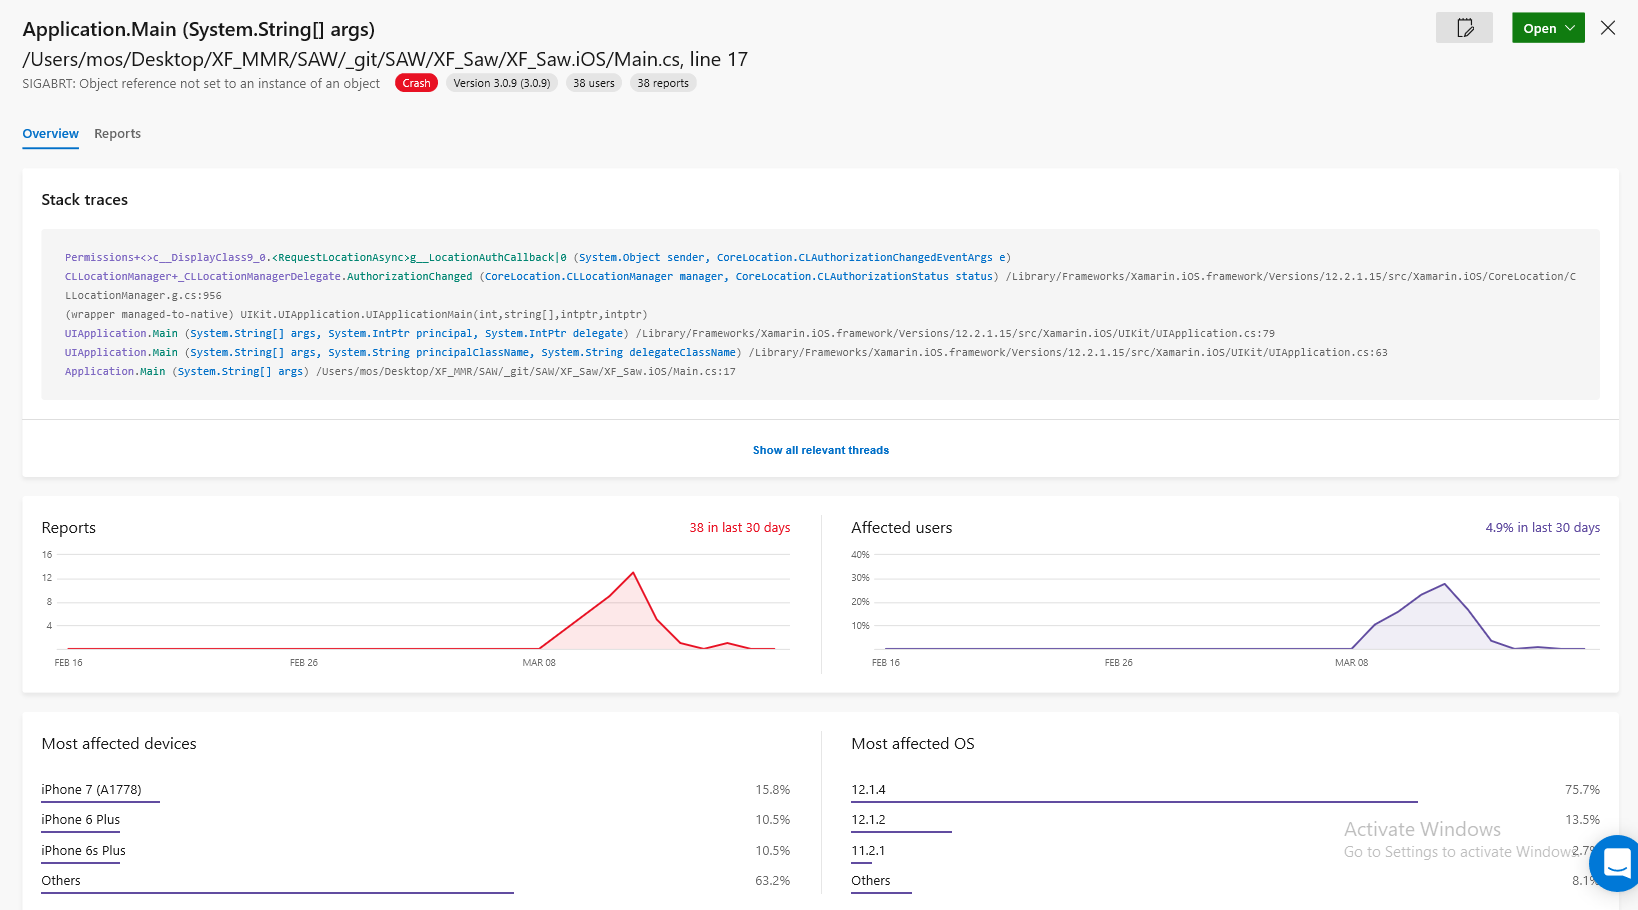This screenshot has width=1638, height=910.
Task: Switch to the Reports tab
Action: [117, 133]
